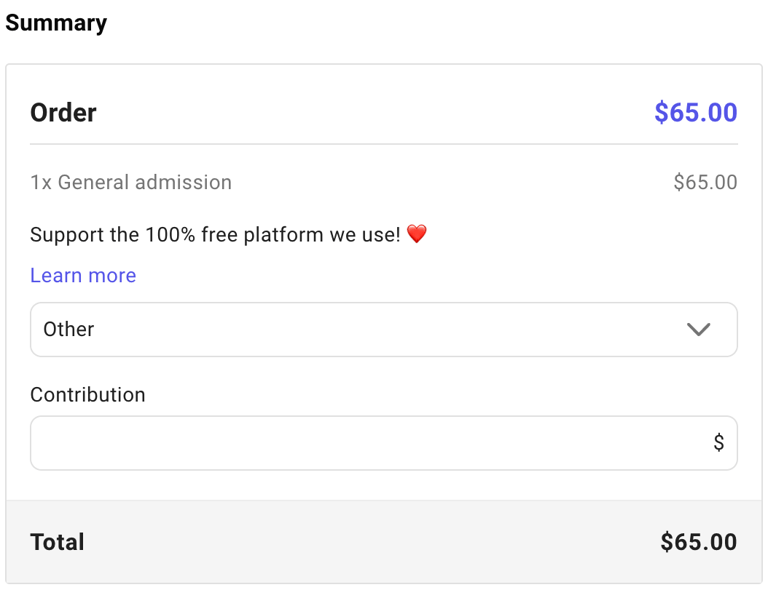The width and height of the screenshot is (768, 598).
Task: Click the gray $65.00 admission price
Action: click(705, 182)
